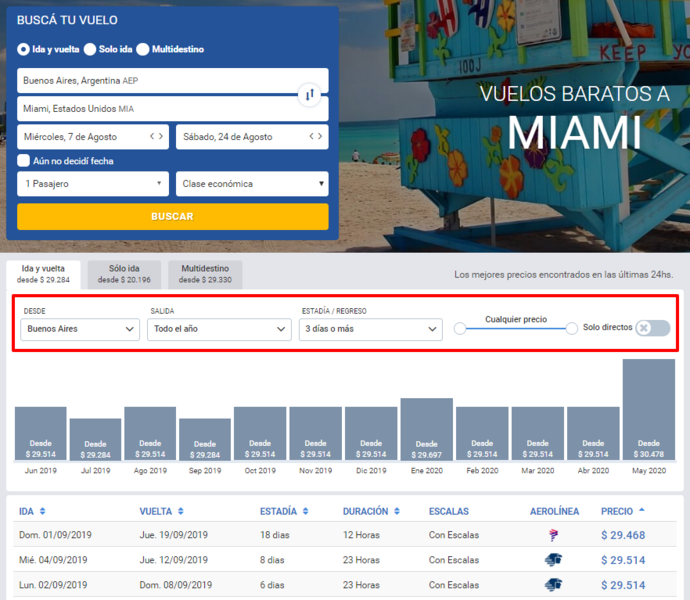690x600 pixels.
Task: Swap origin and destination with the arrows icon
Action: [x=310, y=94]
